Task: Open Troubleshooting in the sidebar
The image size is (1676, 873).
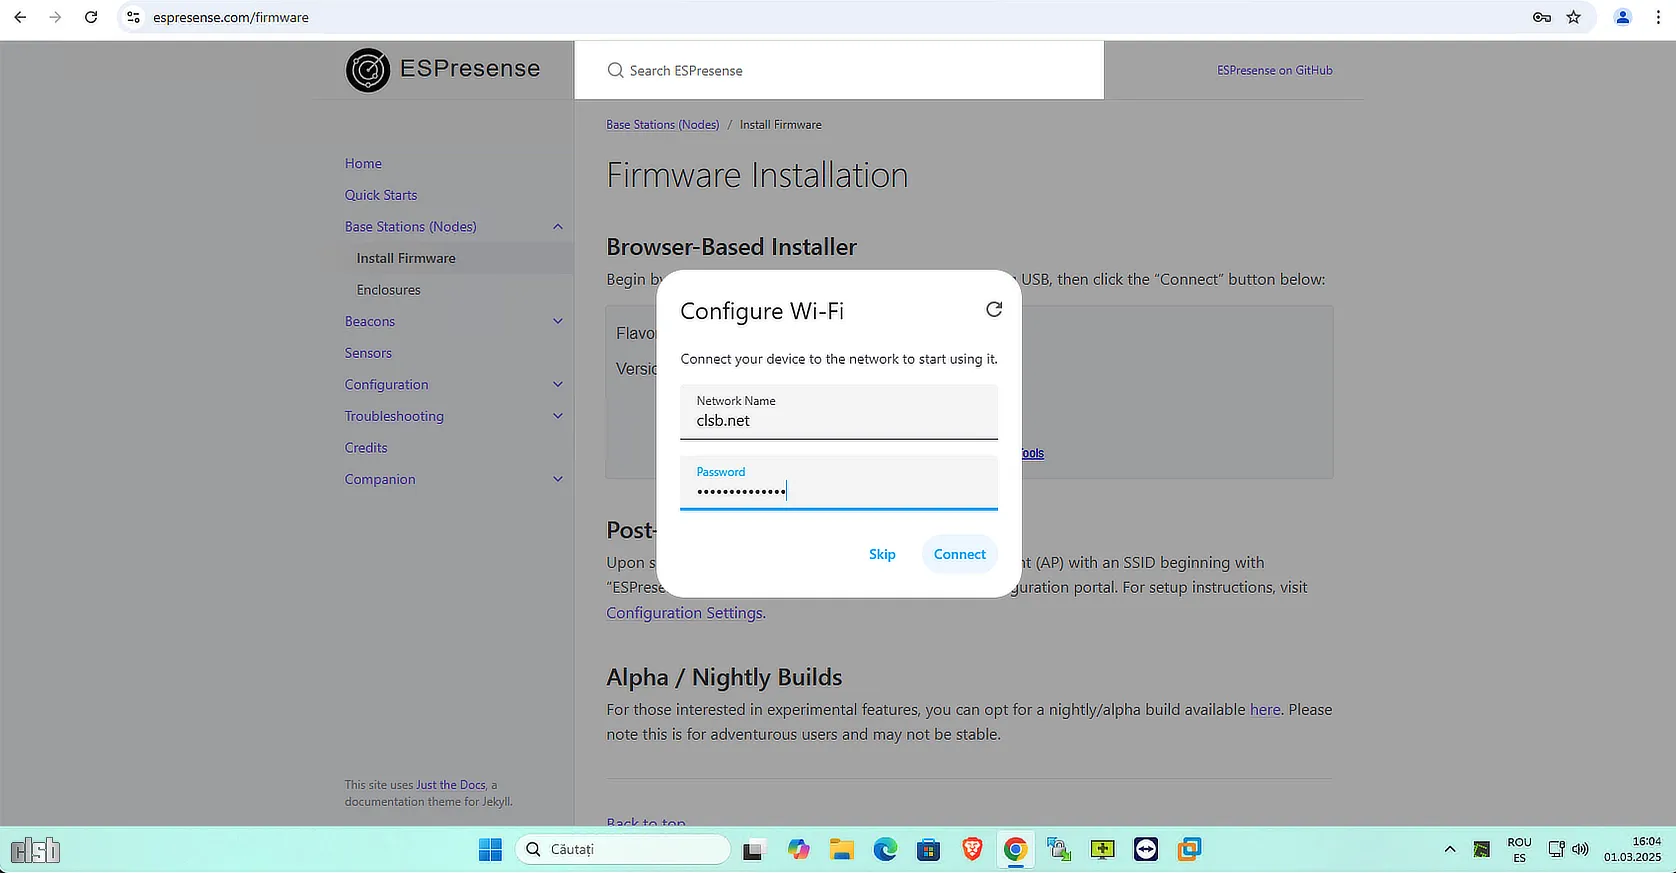Action: [x=394, y=416]
